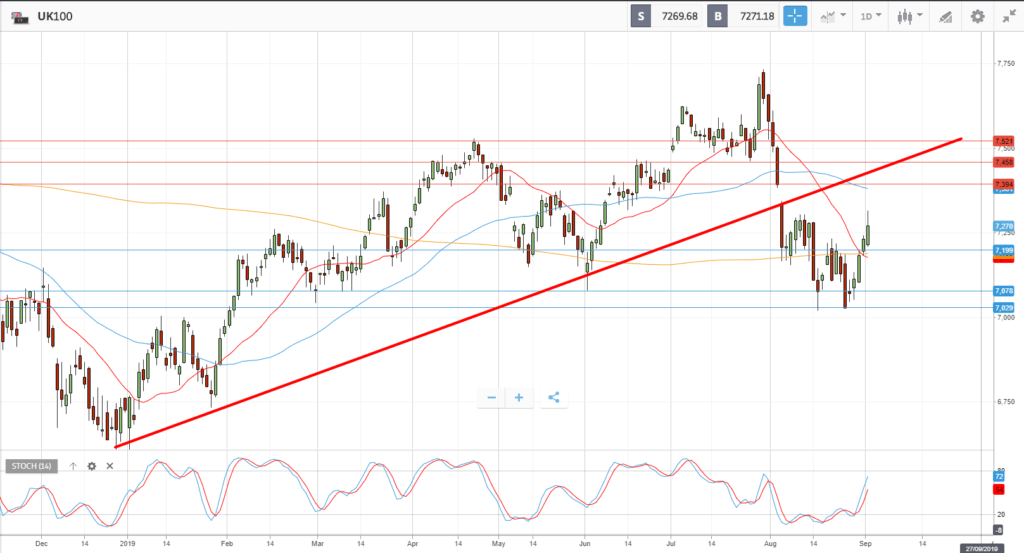1024x553 pixels.
Task: Open the 1D timeframe dropdown
Action: [x=871, y=16]
